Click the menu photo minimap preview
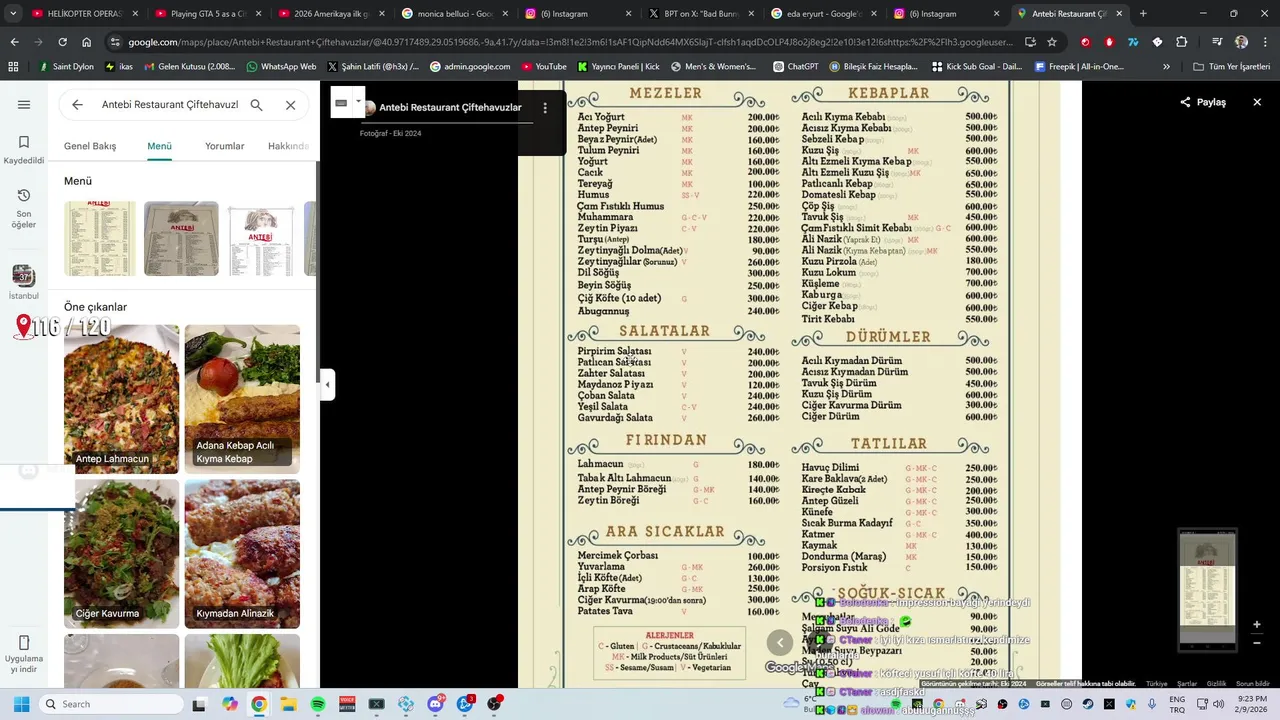This screenshot has width=1280, height=720. click(x=1207, y=590)
